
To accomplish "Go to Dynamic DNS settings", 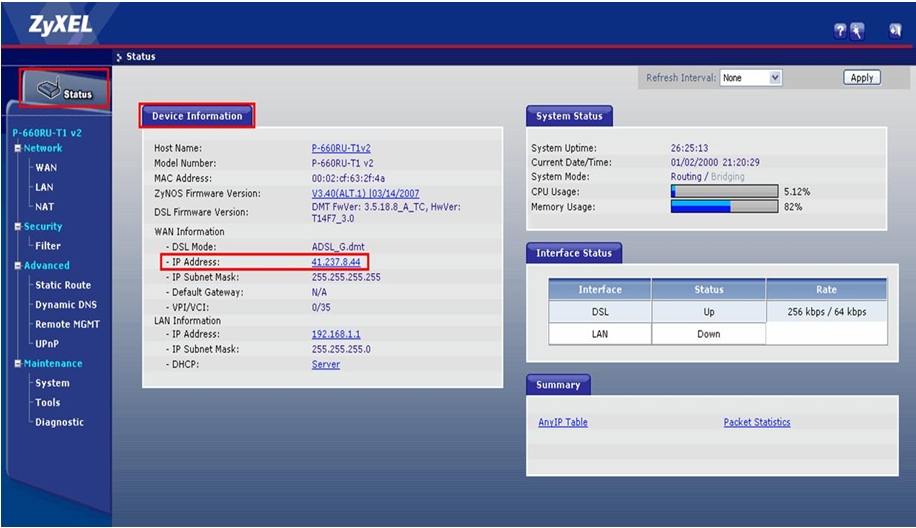I will pyautogui.click(x=66, y=305).
